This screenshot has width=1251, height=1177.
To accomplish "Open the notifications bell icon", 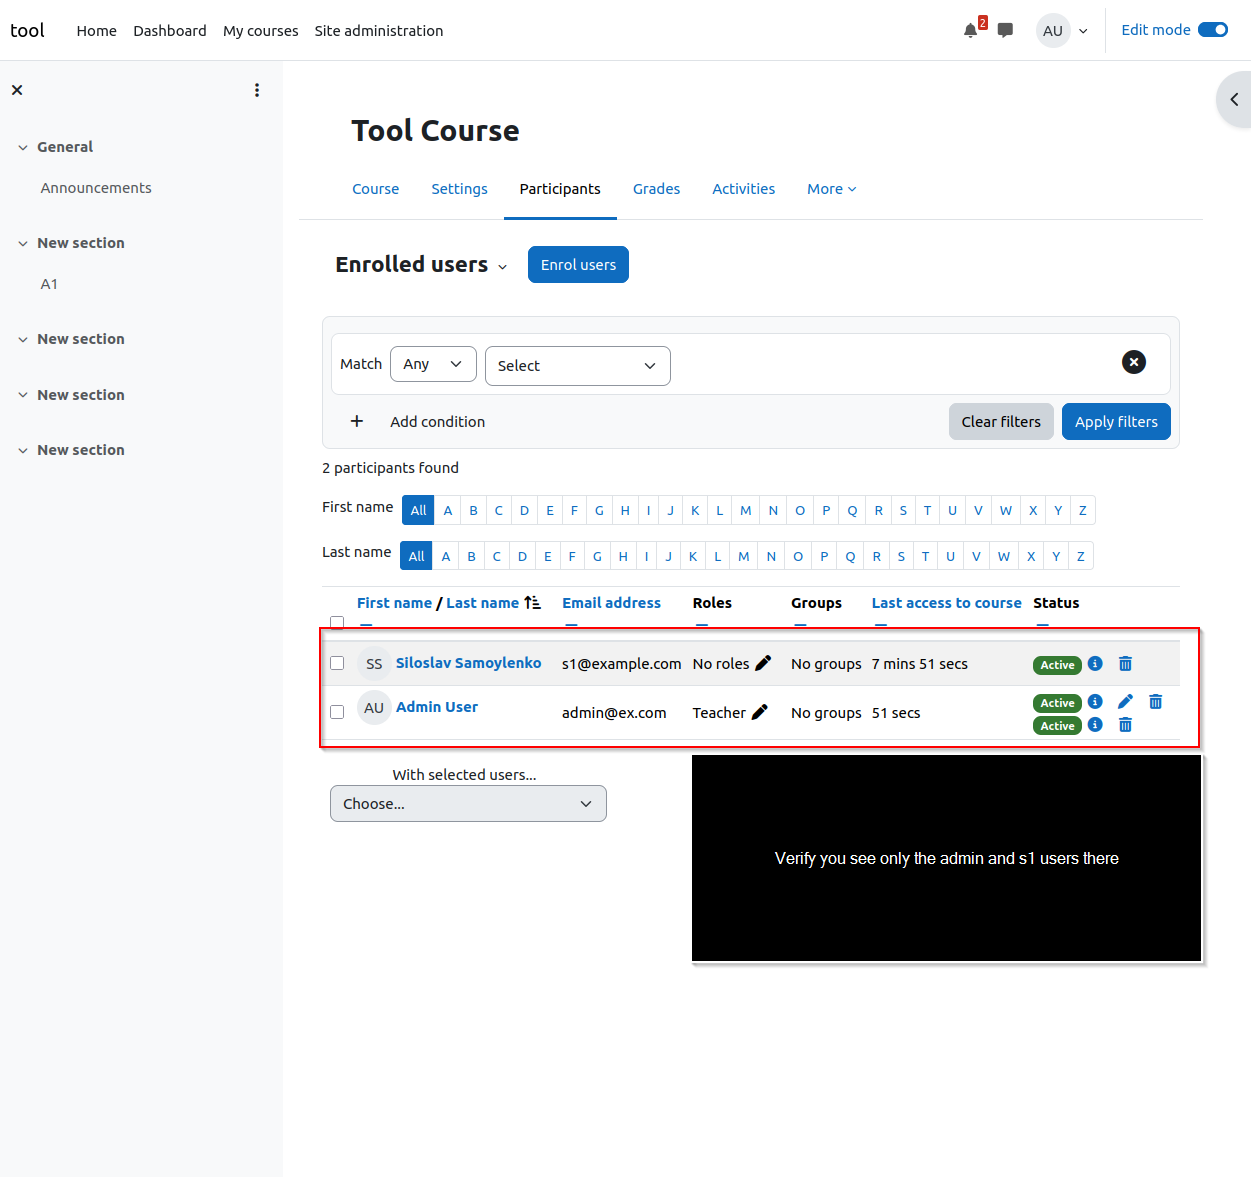I will (x=970, y=31).
